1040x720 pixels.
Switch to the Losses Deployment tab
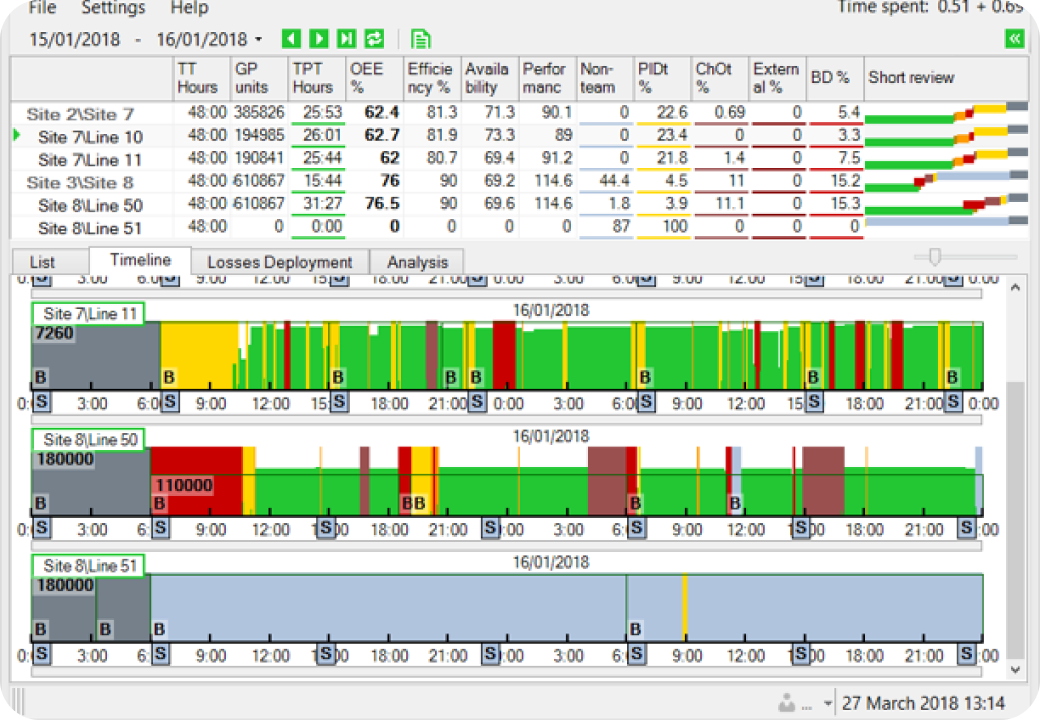click(x=279, y=262)
